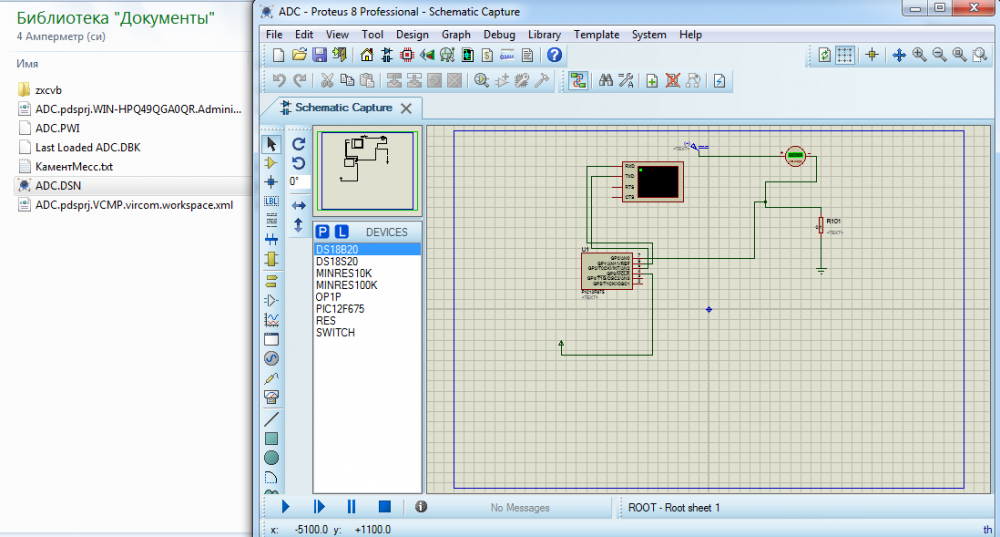1000x537 pixels.
Task: Select PIC12F675 in the devices list
Action: click(340, 309)
